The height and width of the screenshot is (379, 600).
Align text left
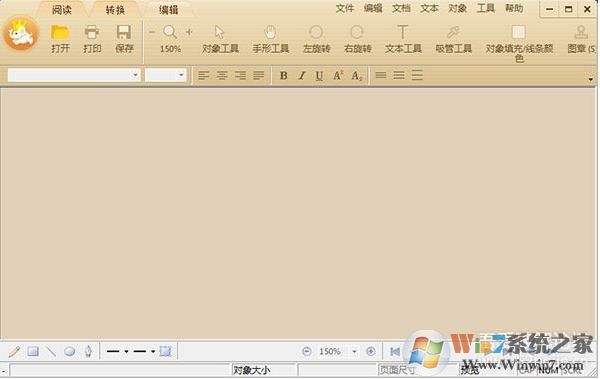pos(204,75)
